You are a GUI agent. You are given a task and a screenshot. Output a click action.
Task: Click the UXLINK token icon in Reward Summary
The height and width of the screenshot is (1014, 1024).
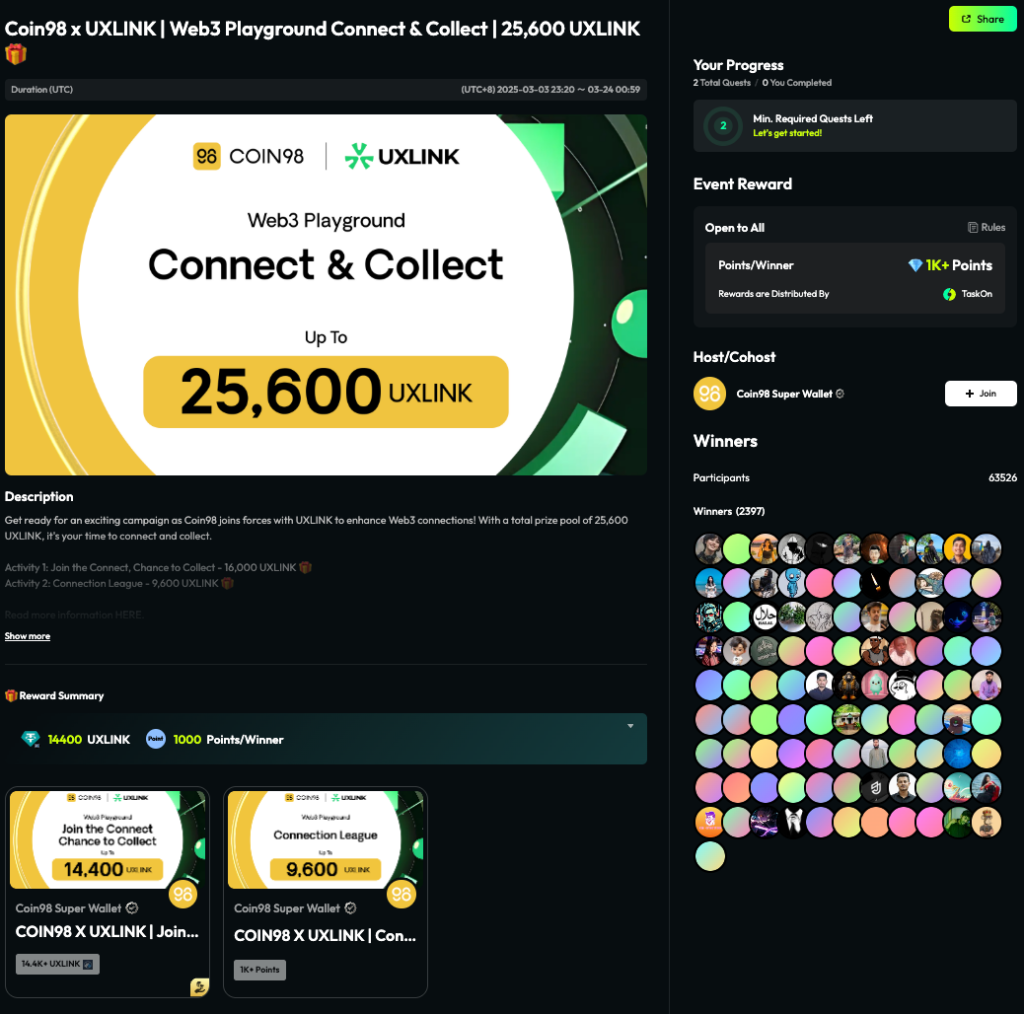(31, 739)
